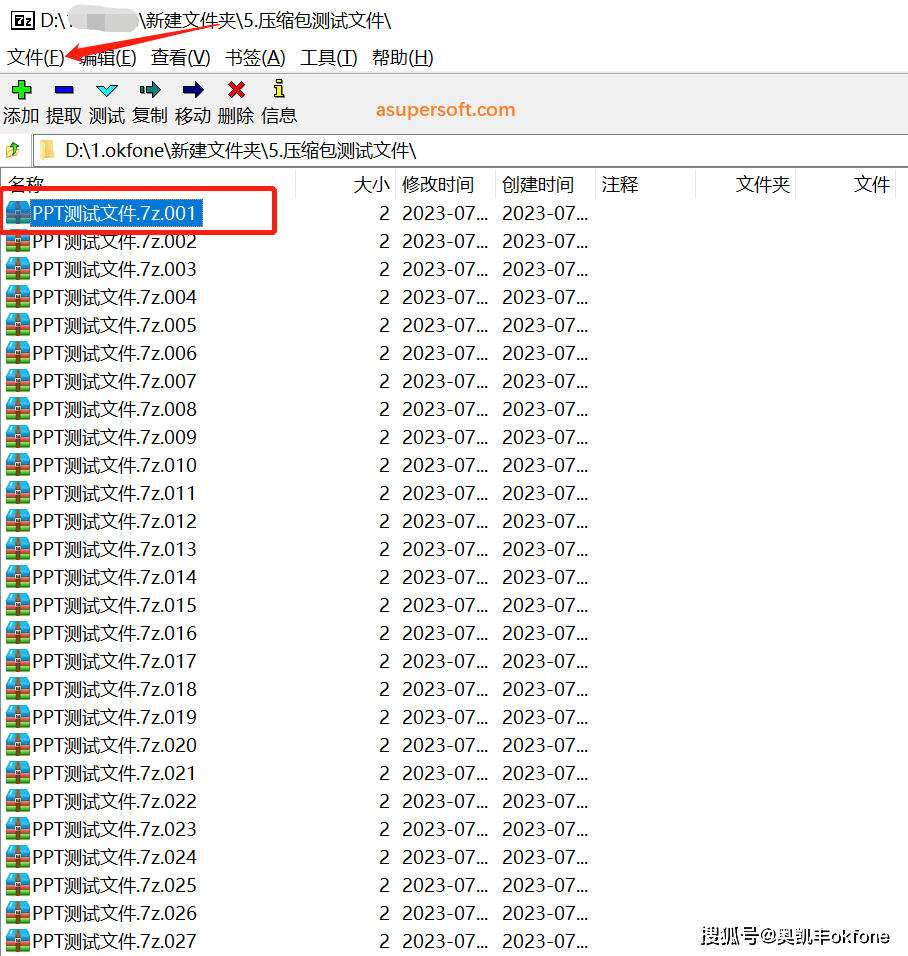Select file PPT测试文件.7z.014
The height and width of the screenshot is (956, 908).
(114, 577)
